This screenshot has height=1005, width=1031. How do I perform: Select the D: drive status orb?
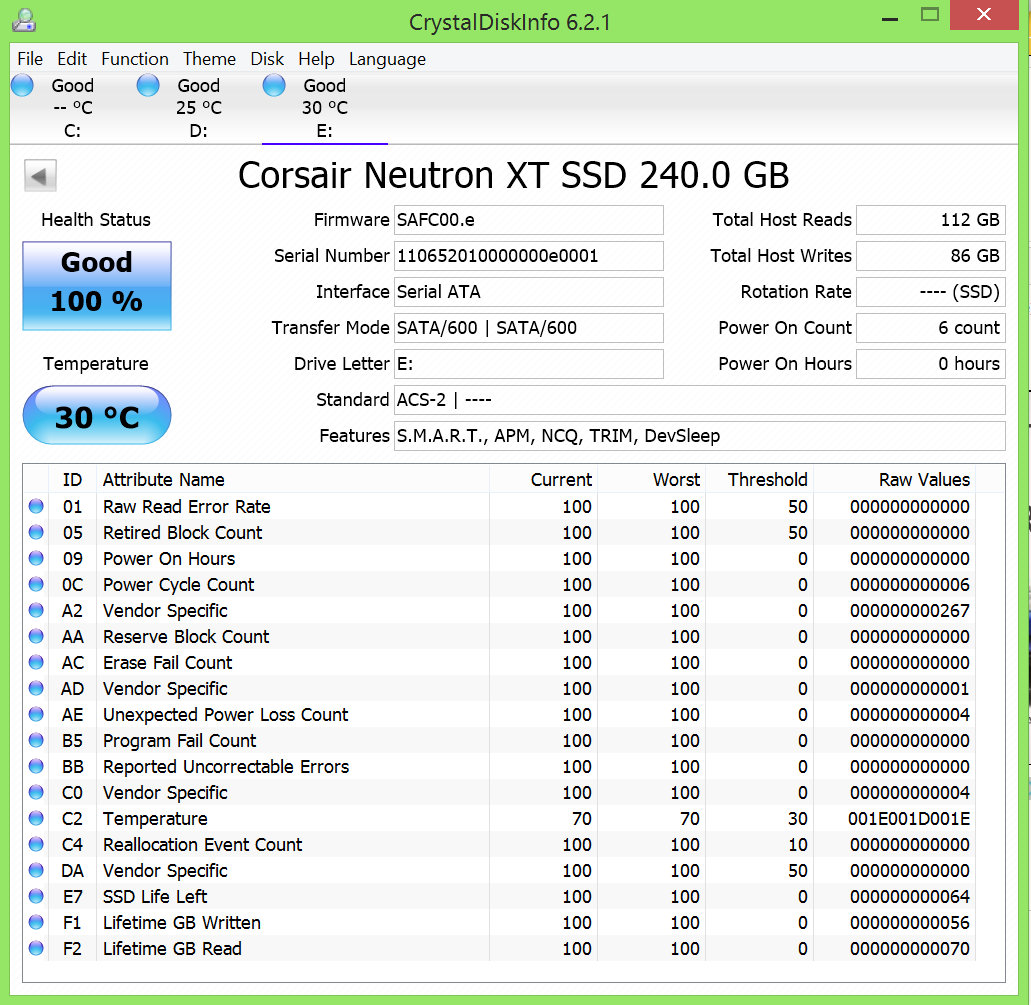(148, 86)
